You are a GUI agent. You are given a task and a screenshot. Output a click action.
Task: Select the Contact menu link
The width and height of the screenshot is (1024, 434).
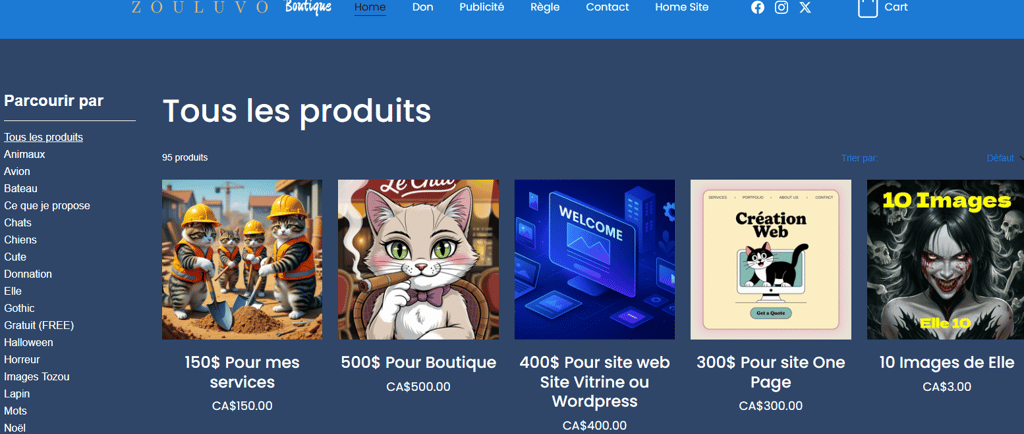(607, 7)
